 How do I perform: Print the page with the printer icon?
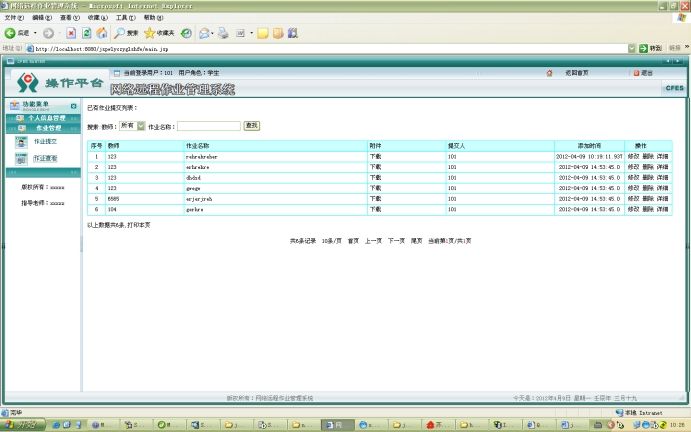tap(223, 33)
